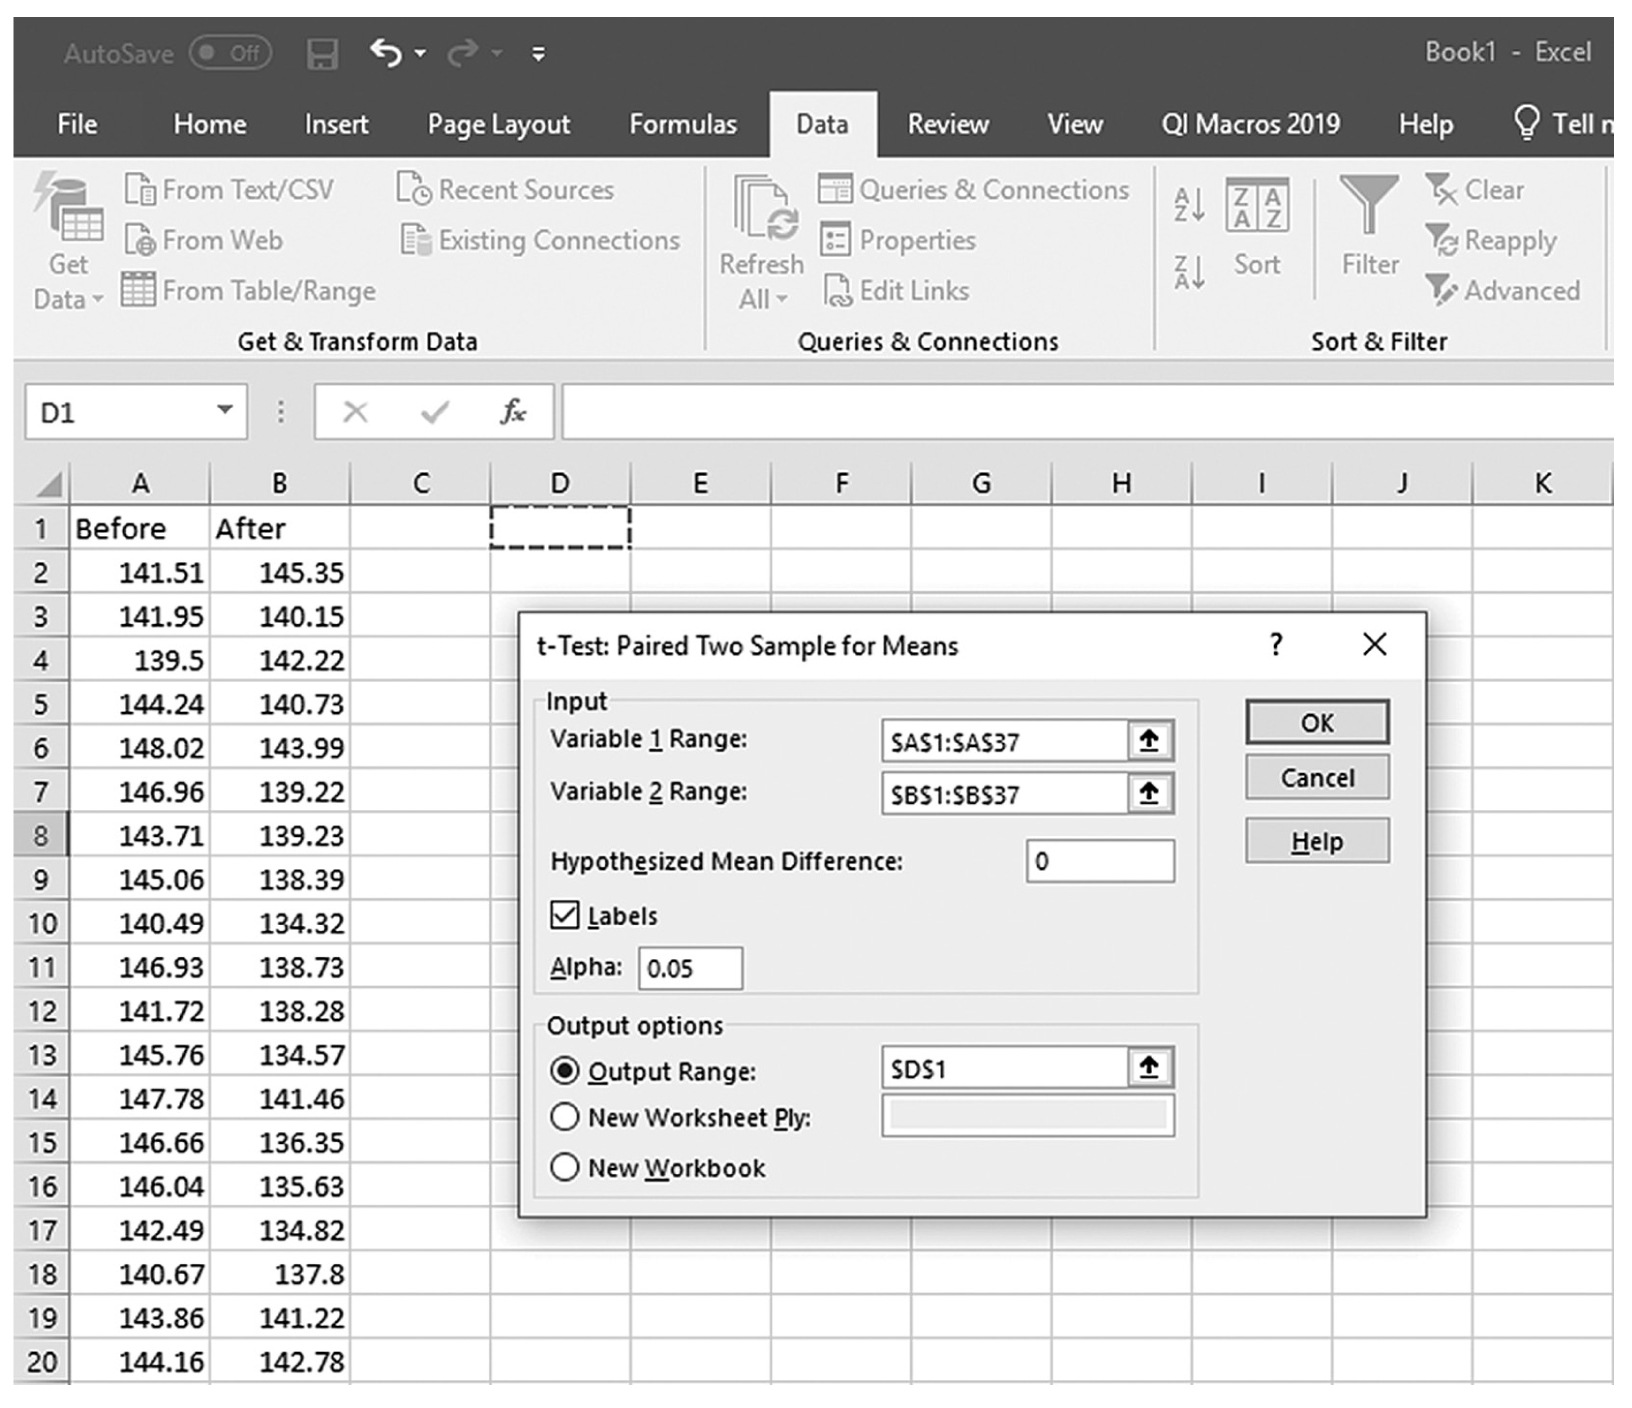Click the Advanced filter icon
The width and height of the screenshot is (1632, 1408).
click(x=1441, y=290)
